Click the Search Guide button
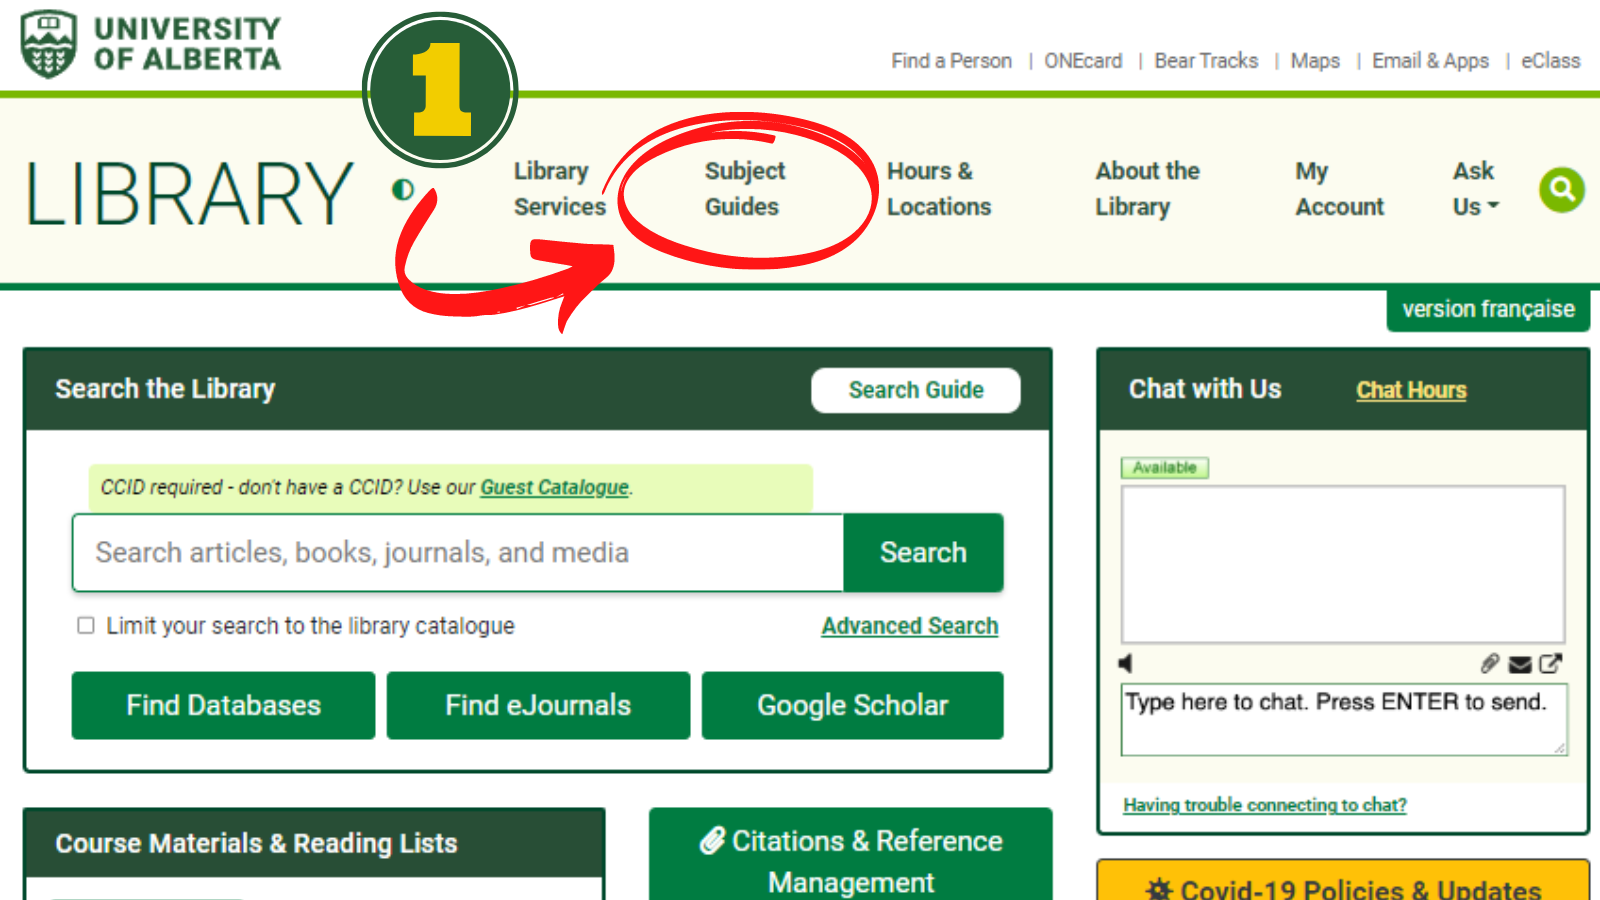The image size is (1600, 900). coord(916,390)
